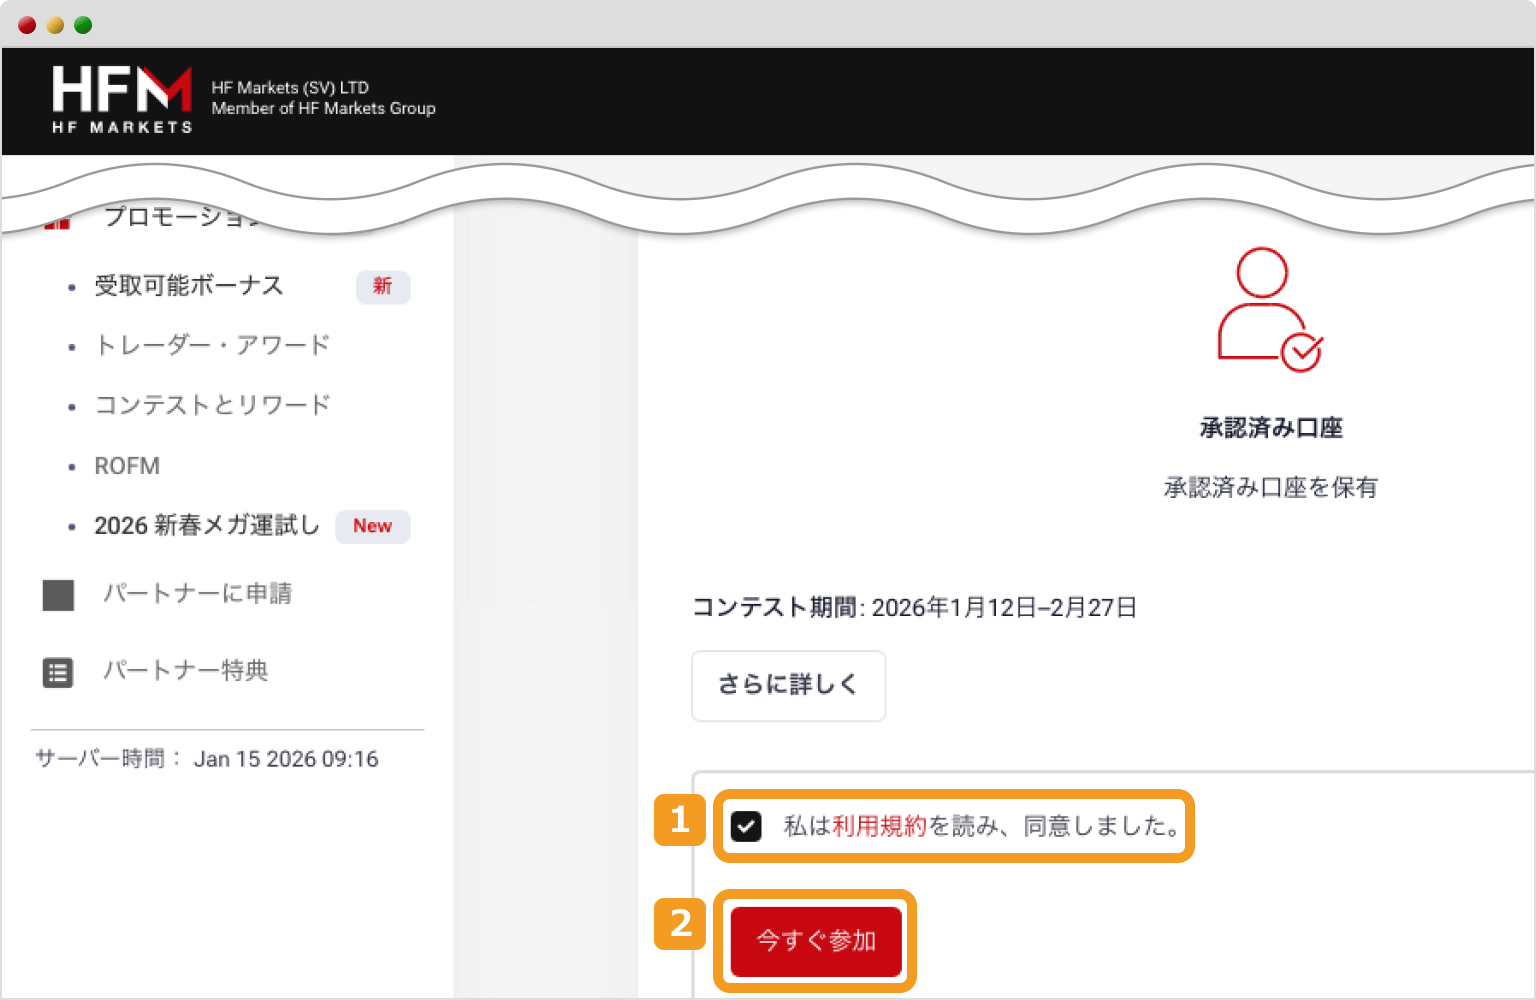The width and height of the screenshot is (1536, 1000).
Task: Click the さらに詳しく button
Action: (x=788, y=686)
